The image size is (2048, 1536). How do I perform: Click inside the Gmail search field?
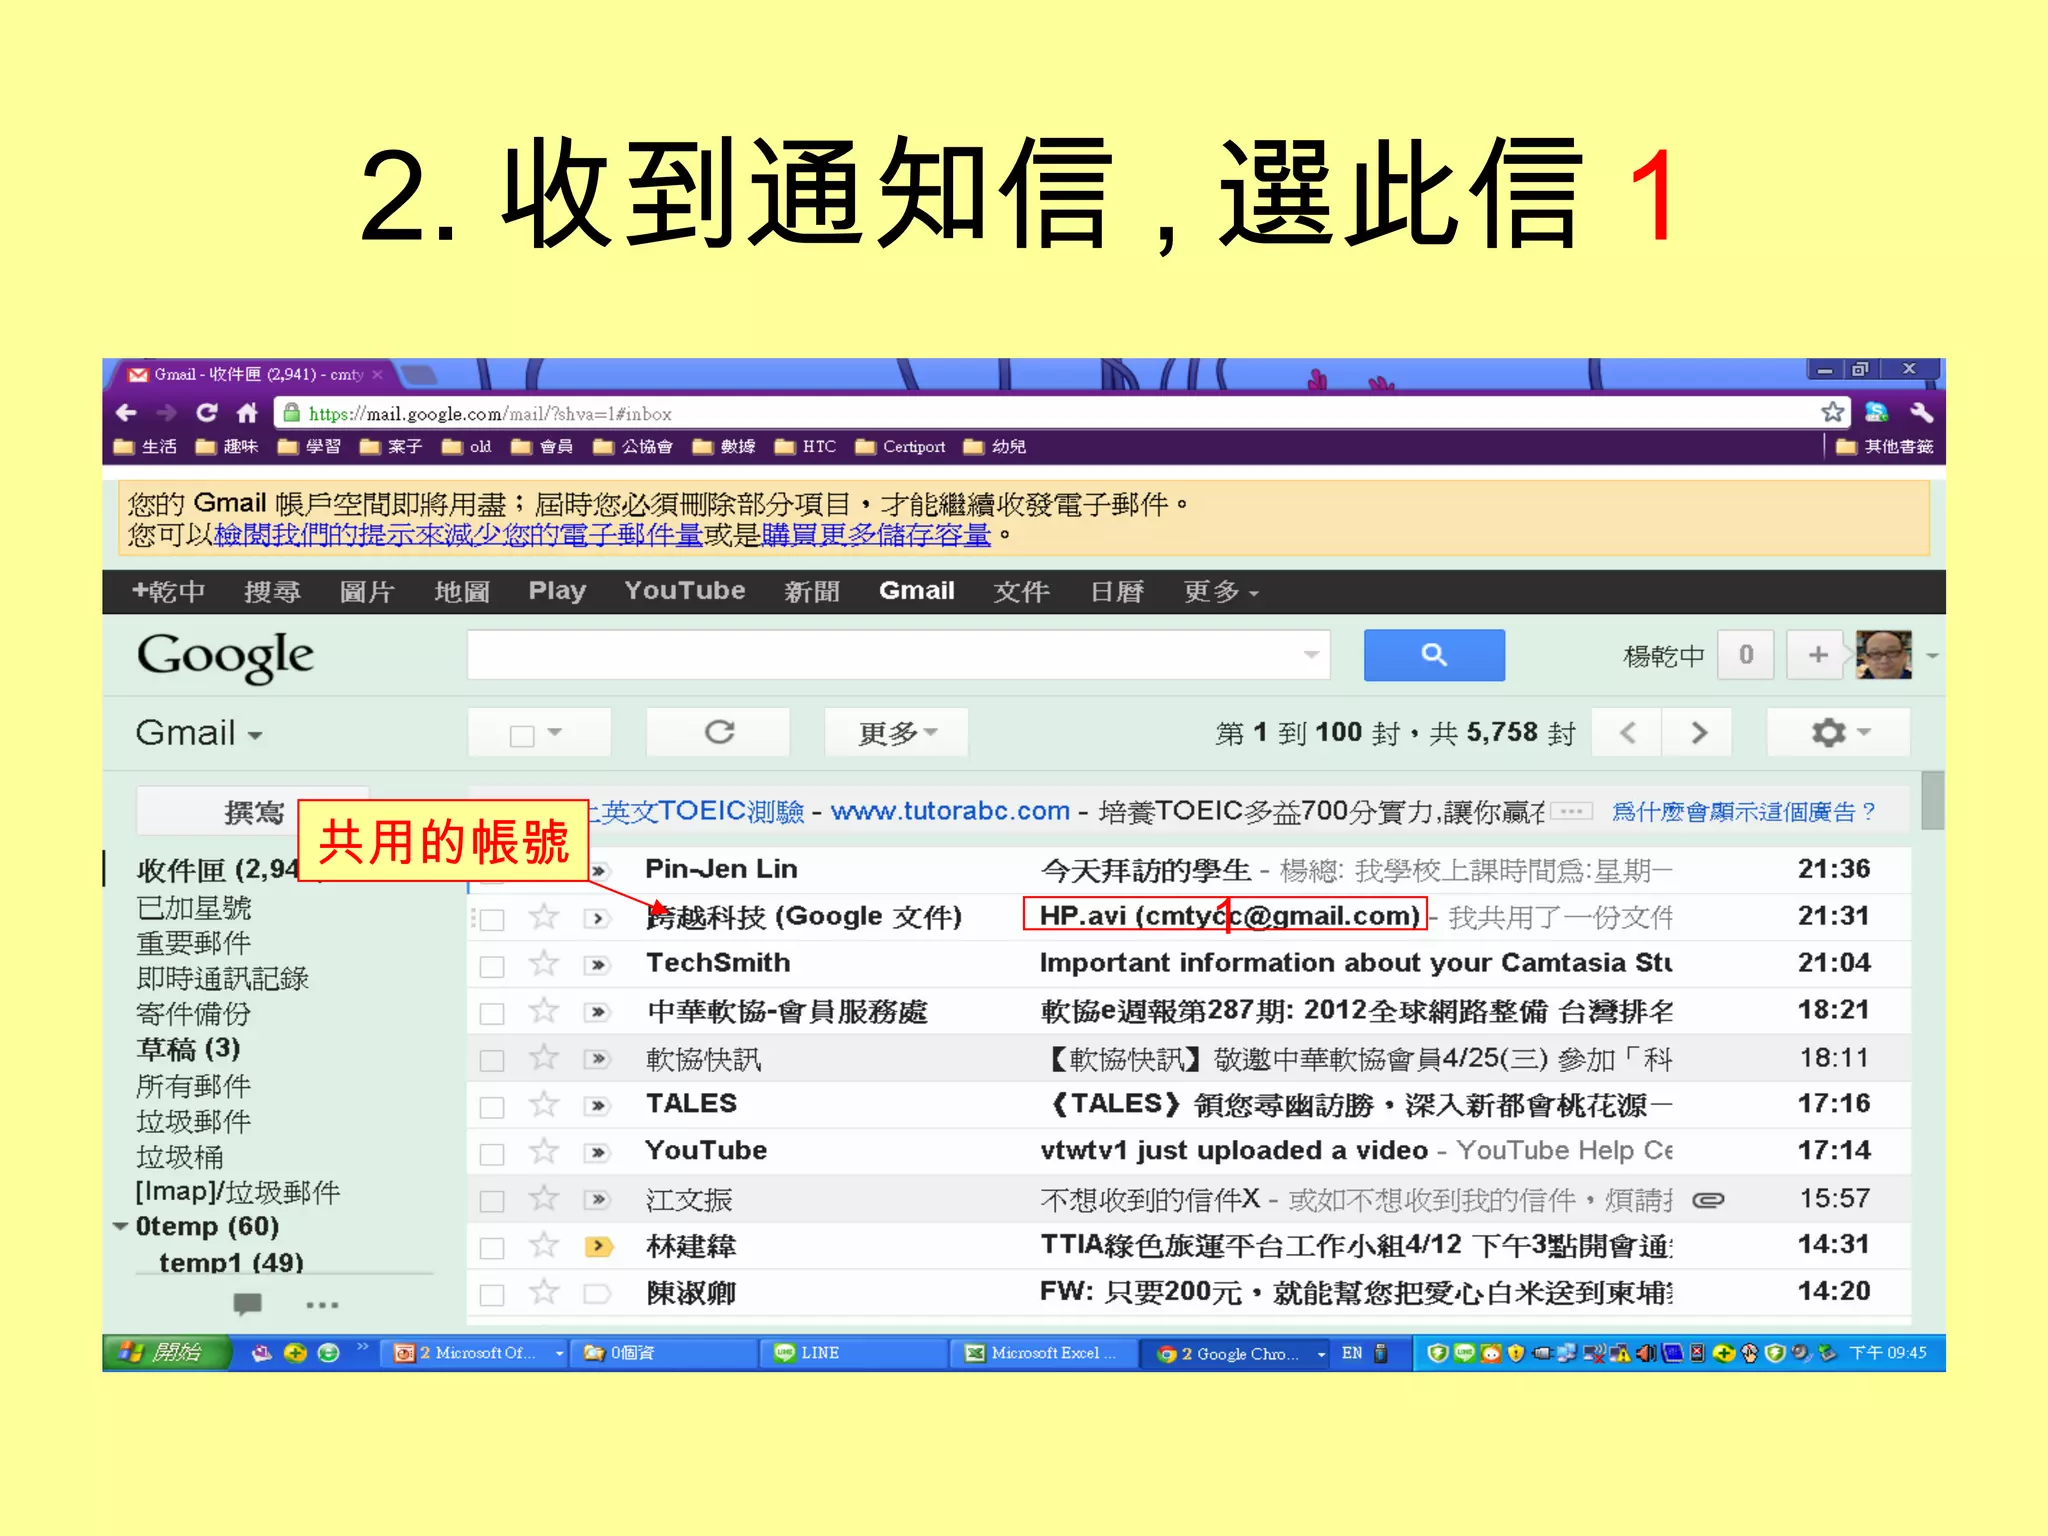(898, 655)
